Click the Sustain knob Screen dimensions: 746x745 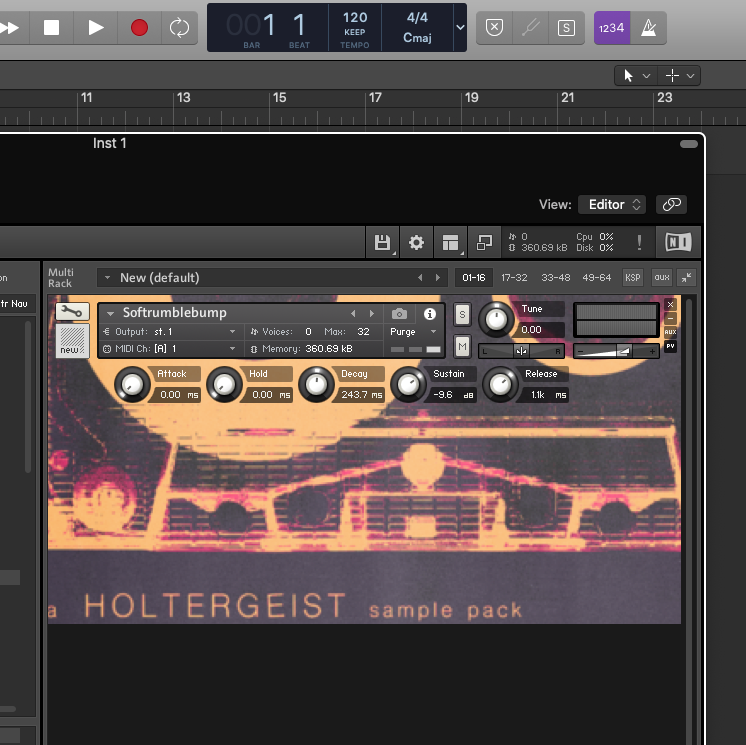[x=408, y=384]
